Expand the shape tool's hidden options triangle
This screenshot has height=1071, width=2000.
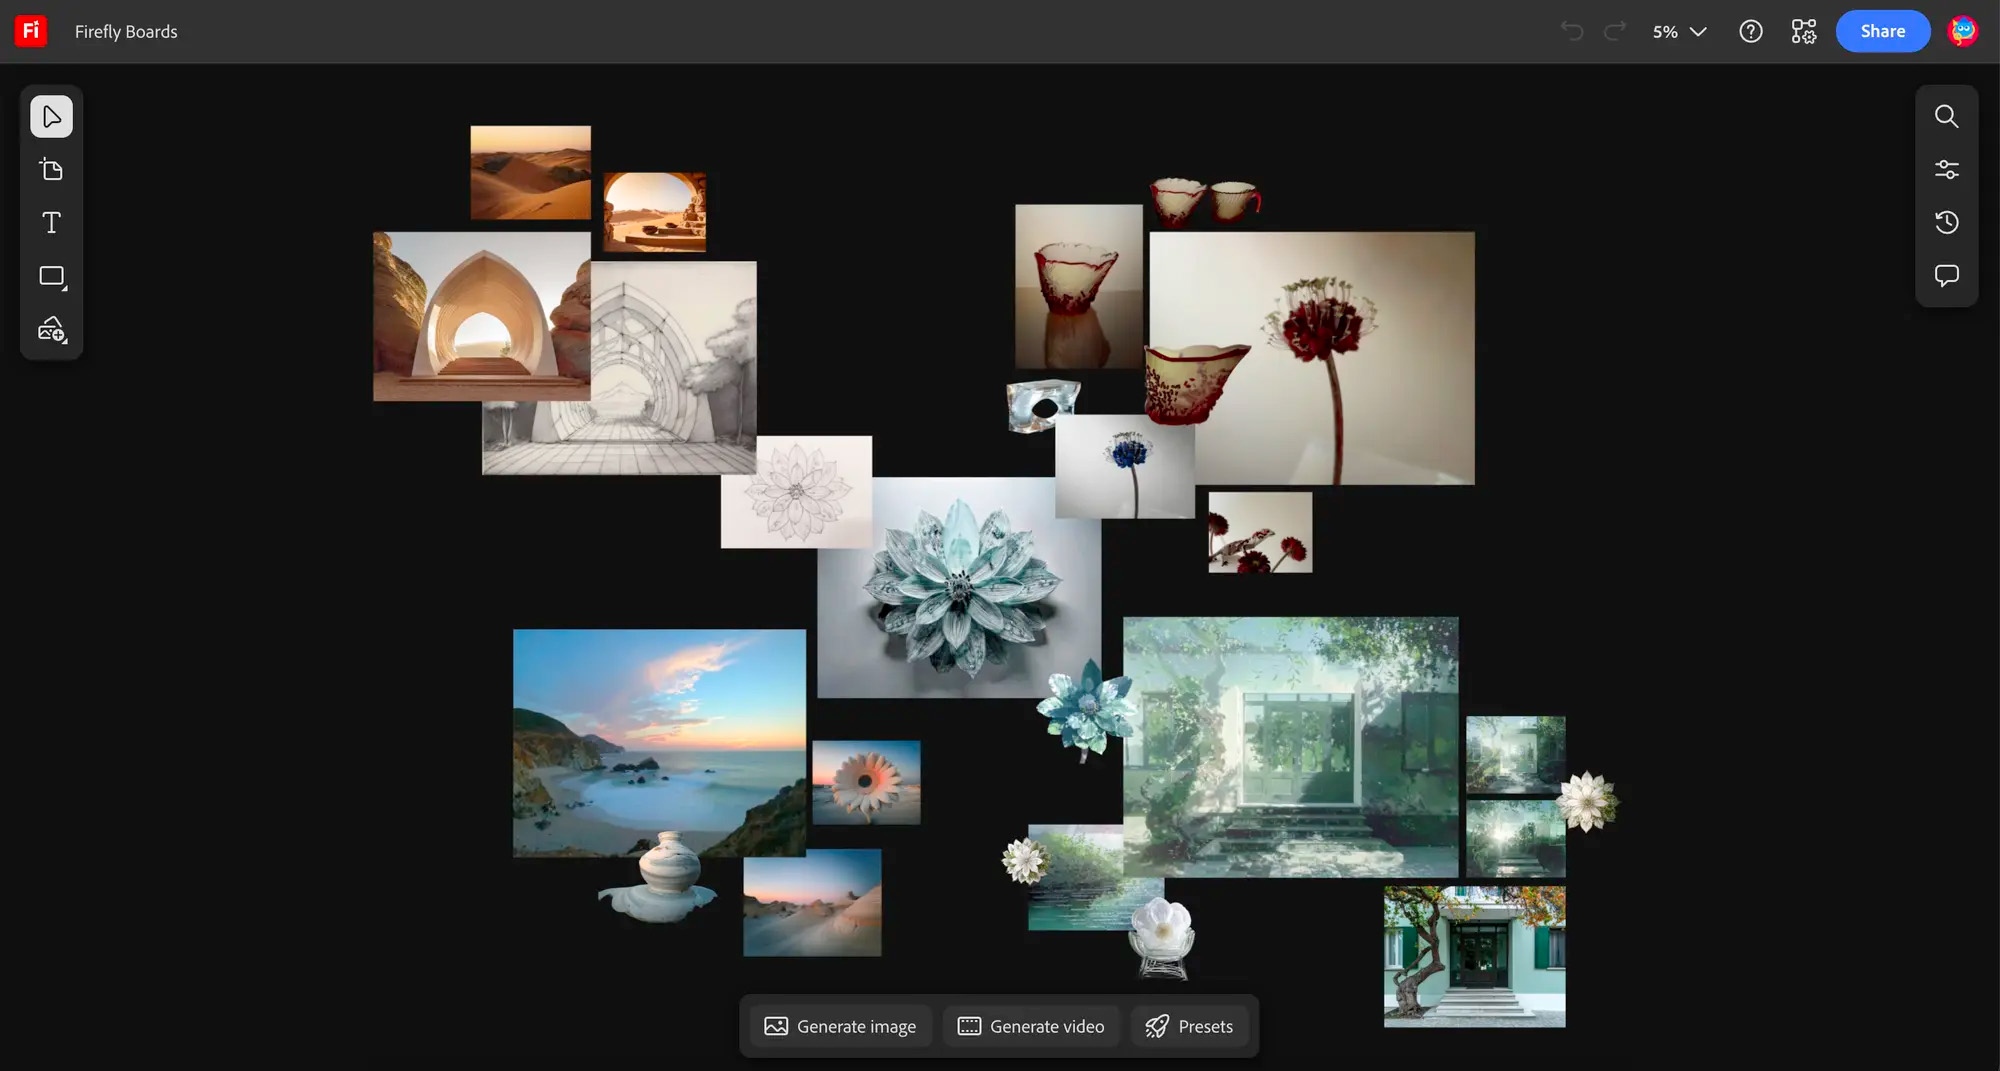point(66,289)
